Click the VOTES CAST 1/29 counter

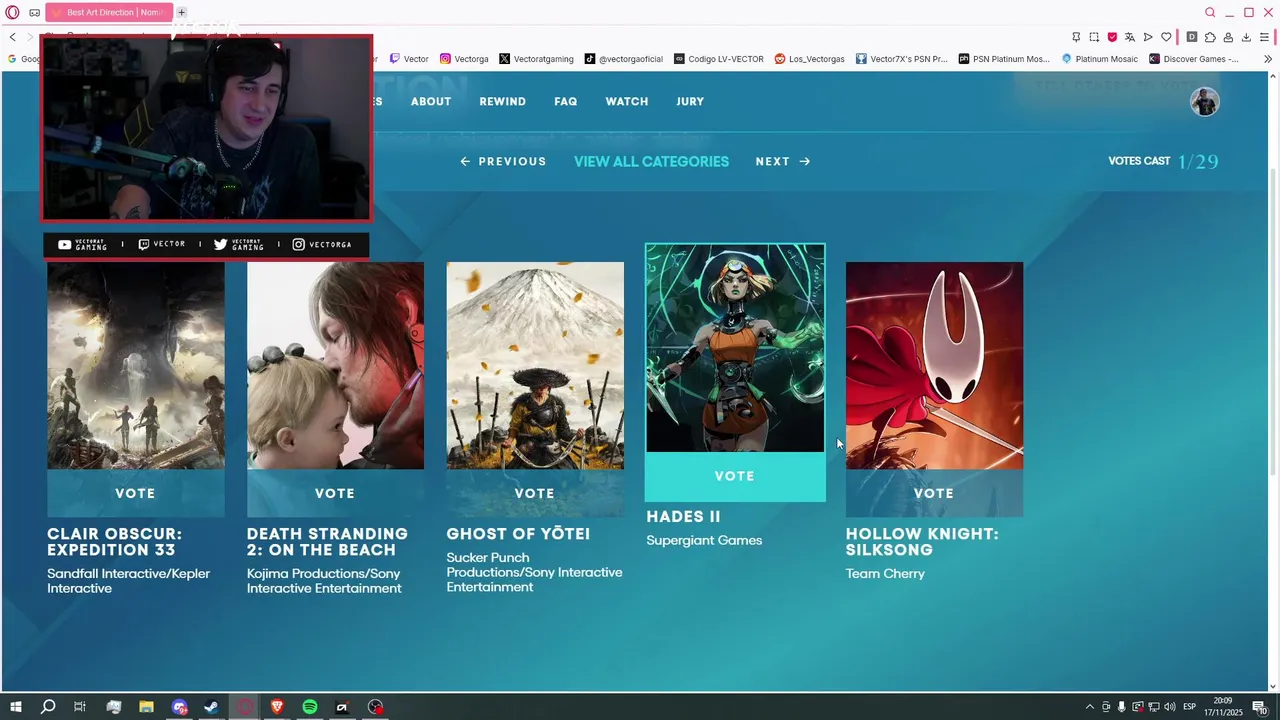click(1163, 162)
